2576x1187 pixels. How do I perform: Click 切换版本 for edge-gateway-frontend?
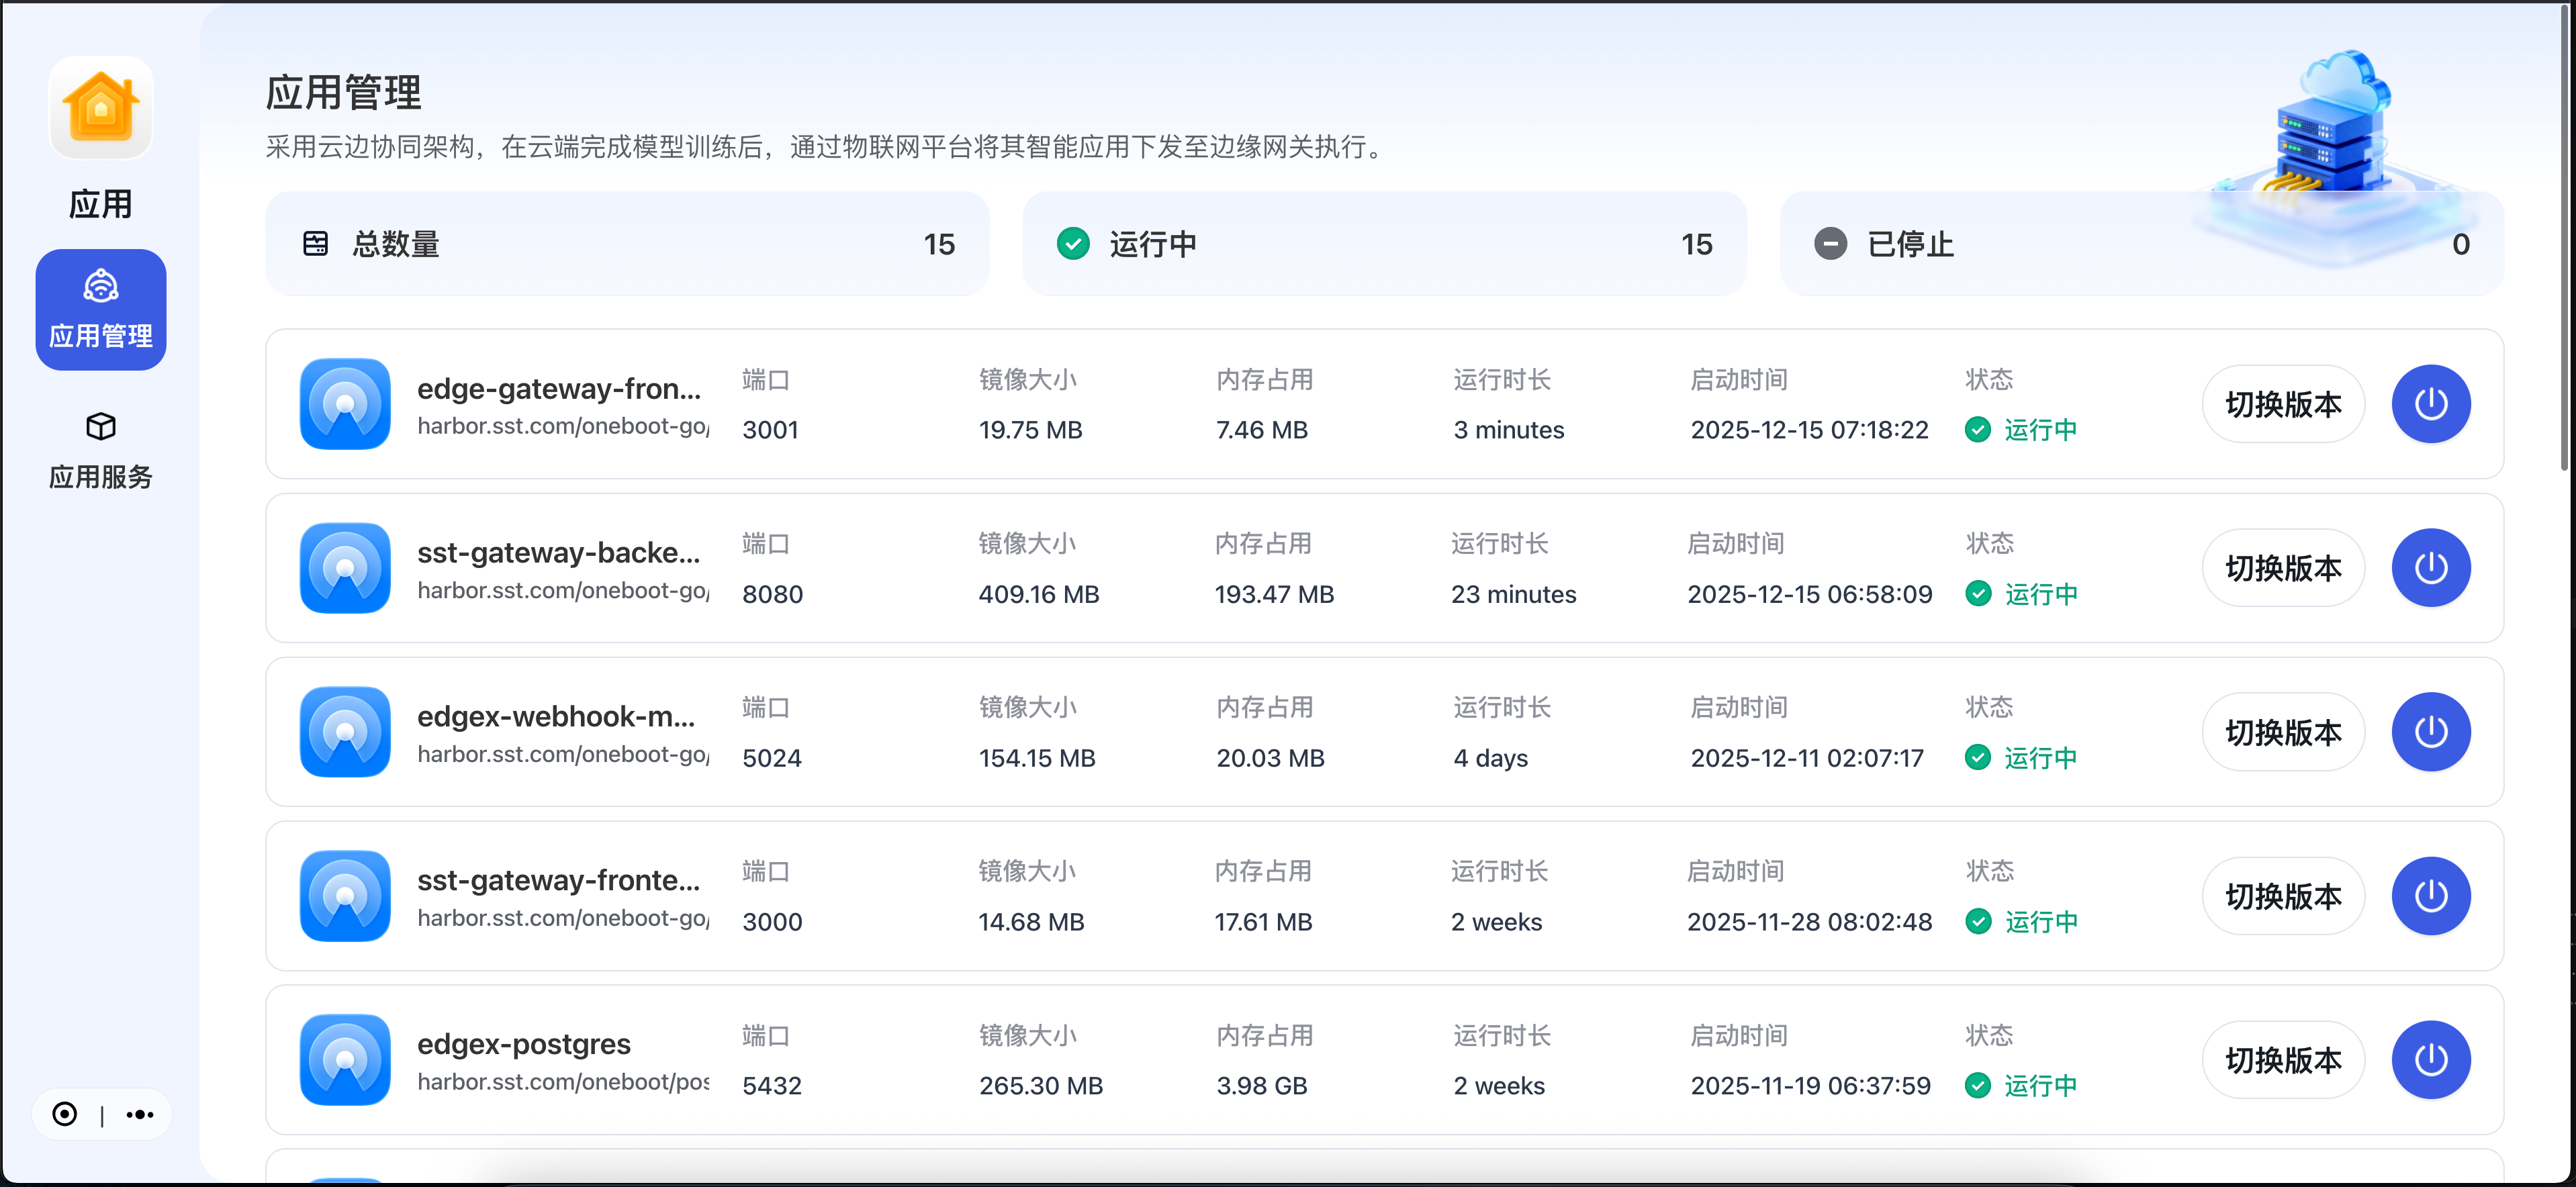[x=2283, y=404]
